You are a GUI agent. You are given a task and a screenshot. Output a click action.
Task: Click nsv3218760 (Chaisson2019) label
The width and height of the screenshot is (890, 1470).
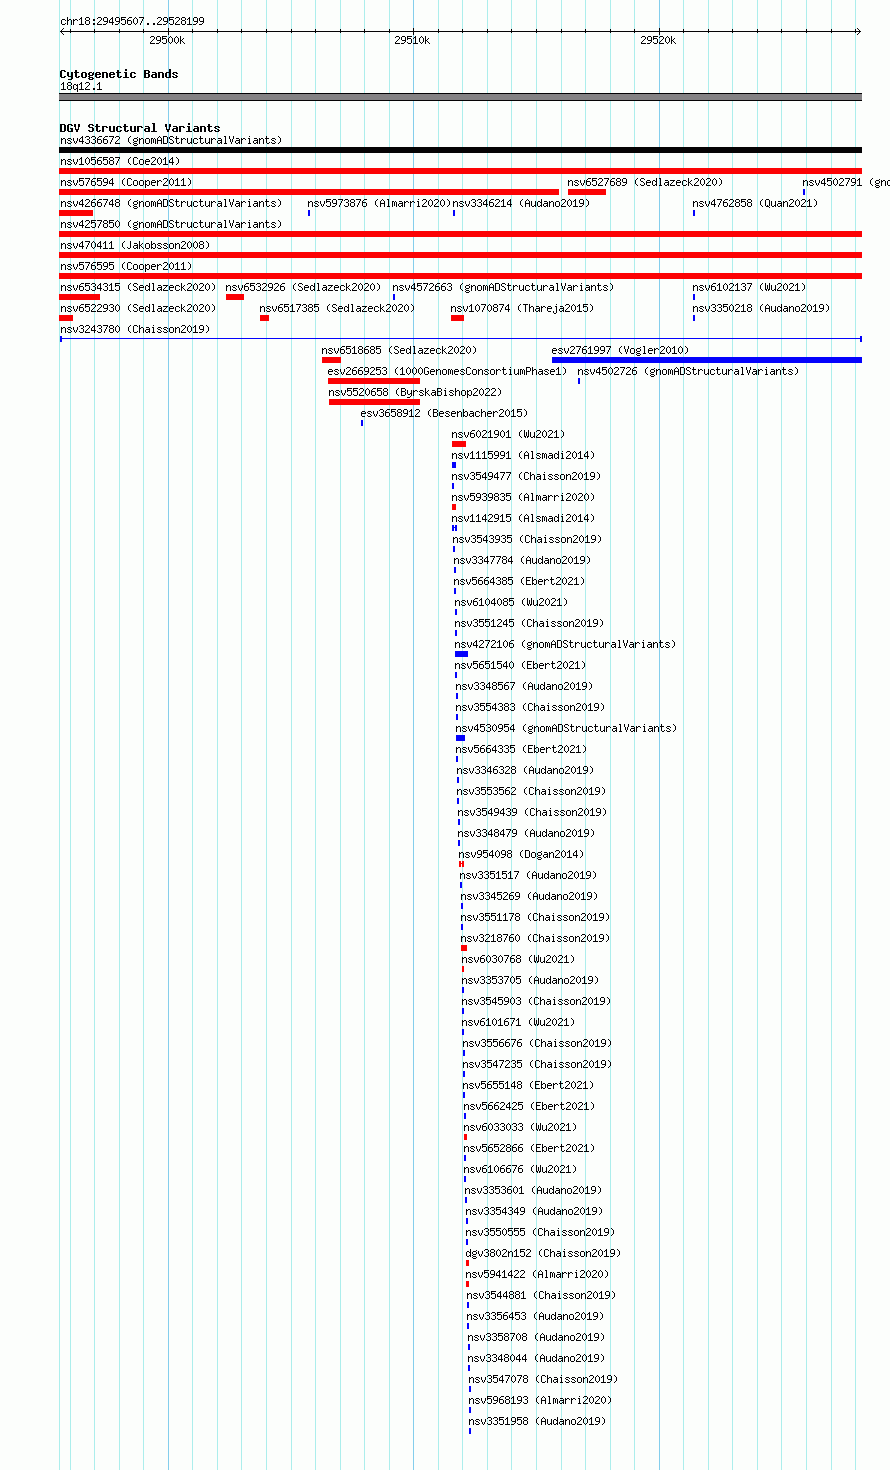[535, 938]
